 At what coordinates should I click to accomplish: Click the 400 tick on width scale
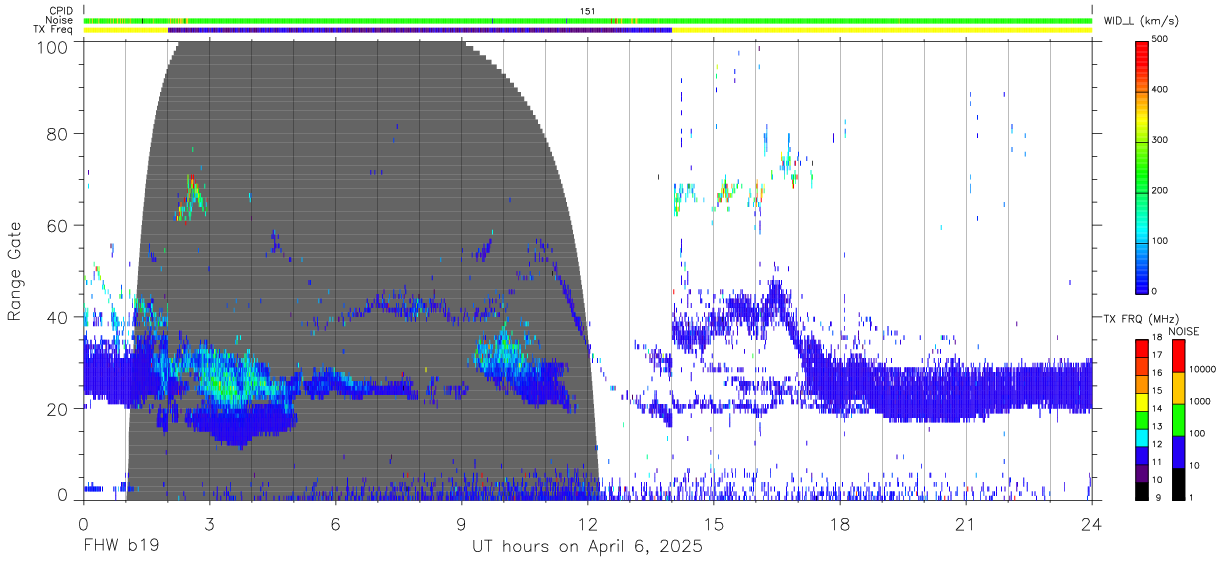coord(1161,90)
